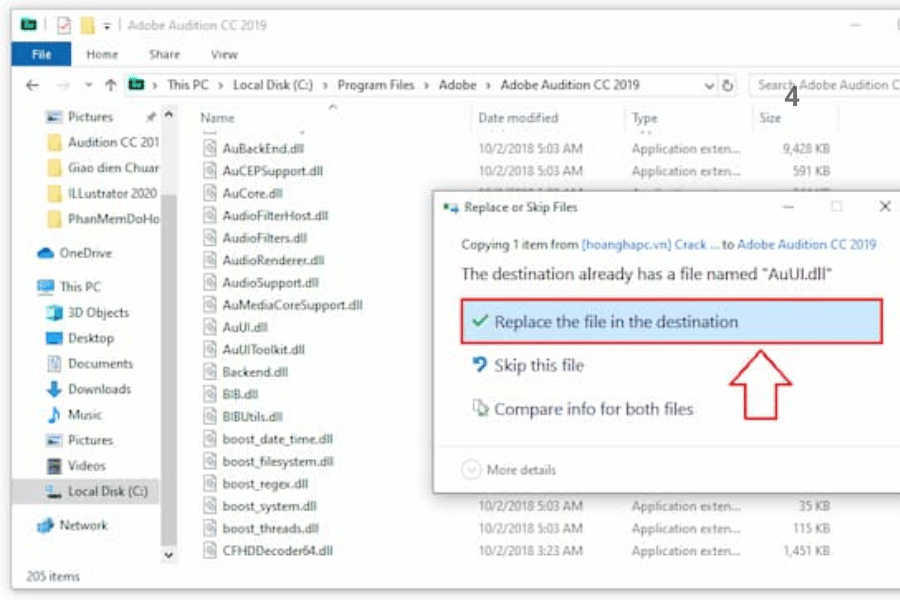Image resolution: width=900 pixels, height=600 pixels.
Task: Click the Adobe Audition CC 2019 destination link
Action: pos(806,244)
